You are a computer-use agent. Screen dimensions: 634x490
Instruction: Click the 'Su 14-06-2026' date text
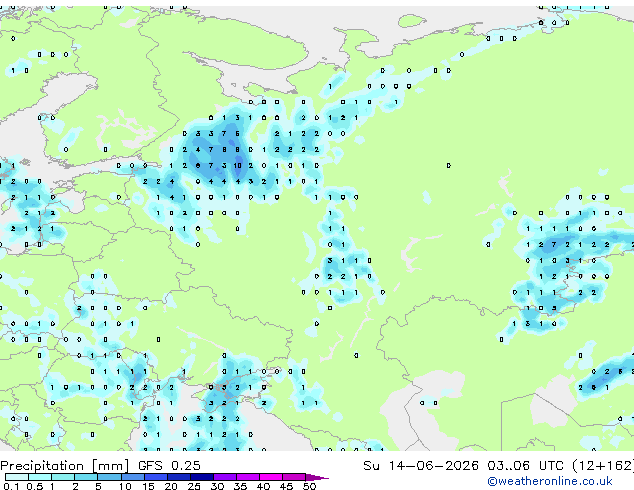421,466
